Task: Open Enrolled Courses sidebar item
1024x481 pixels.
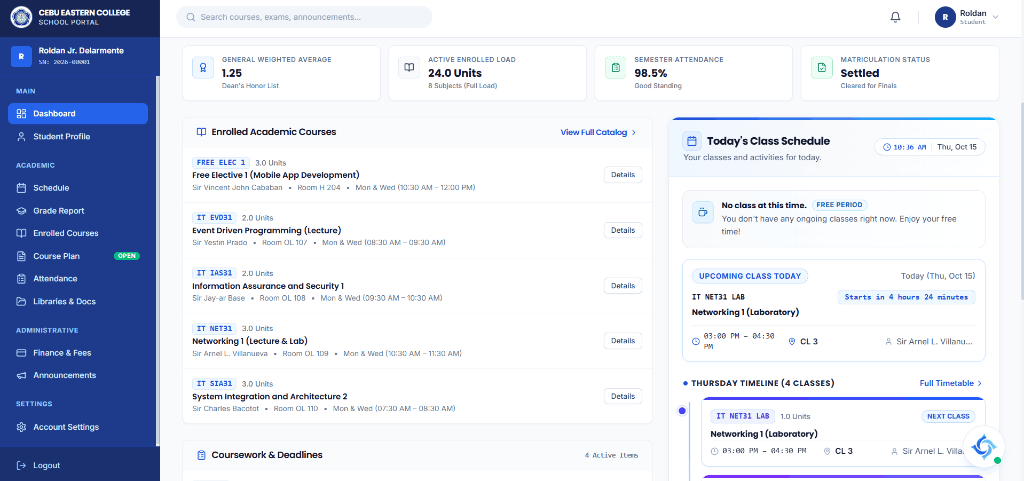Action: (x=78, y=233)
